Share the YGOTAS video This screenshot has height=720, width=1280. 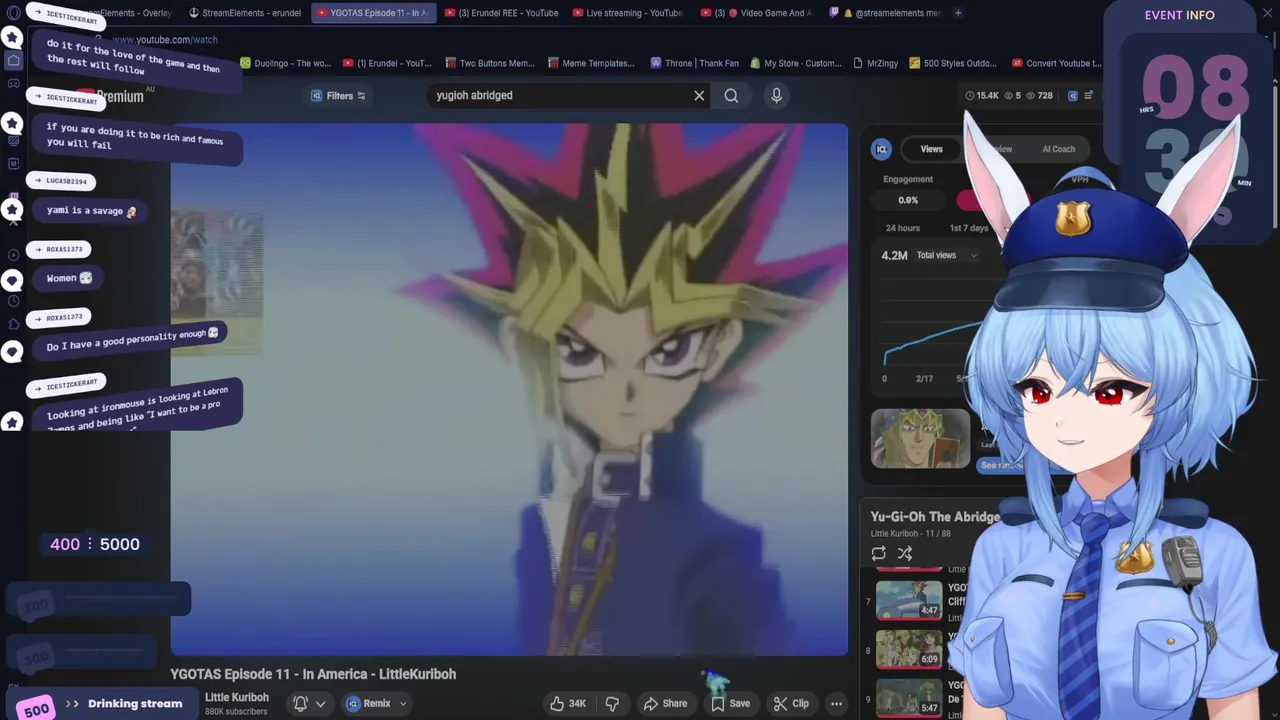click(665, 703)
